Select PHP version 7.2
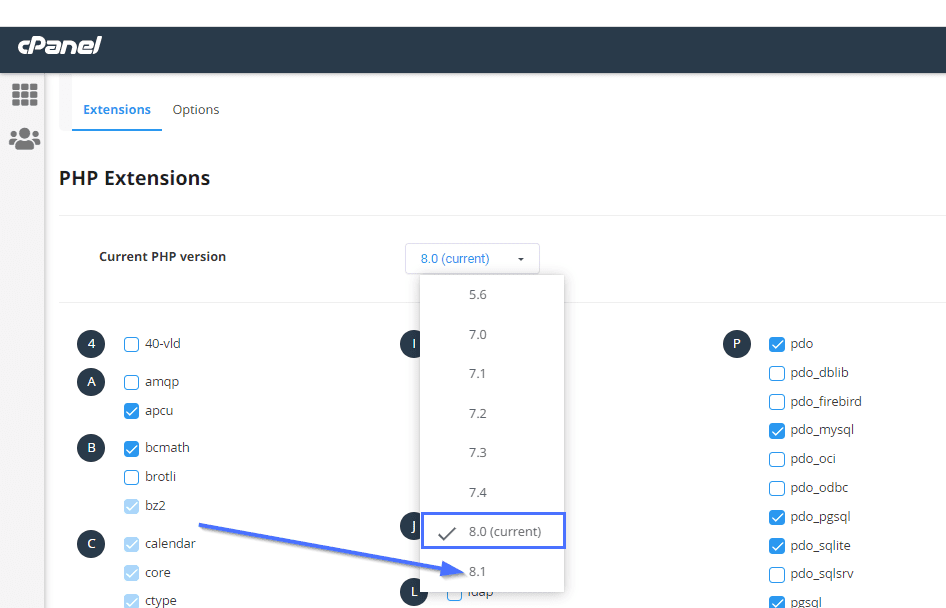 [x=492, y=414]
